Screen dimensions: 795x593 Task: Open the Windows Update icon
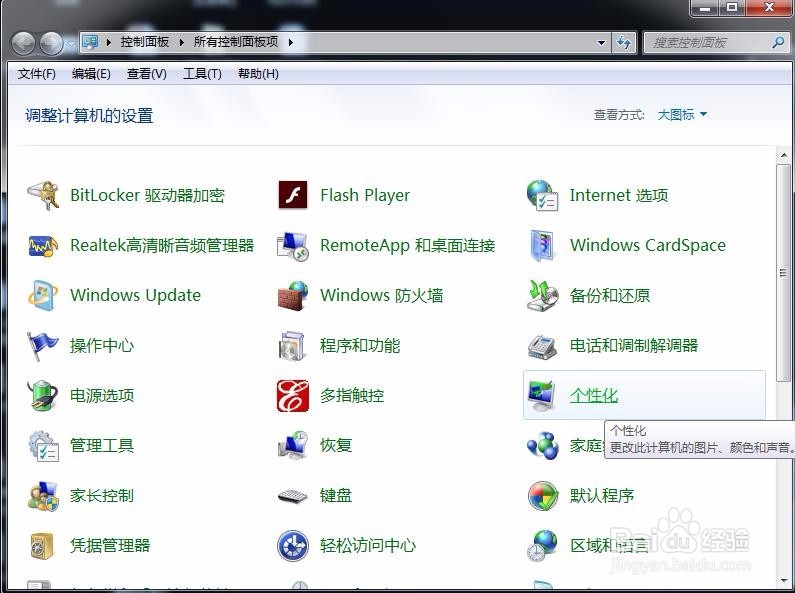(43, 295)
